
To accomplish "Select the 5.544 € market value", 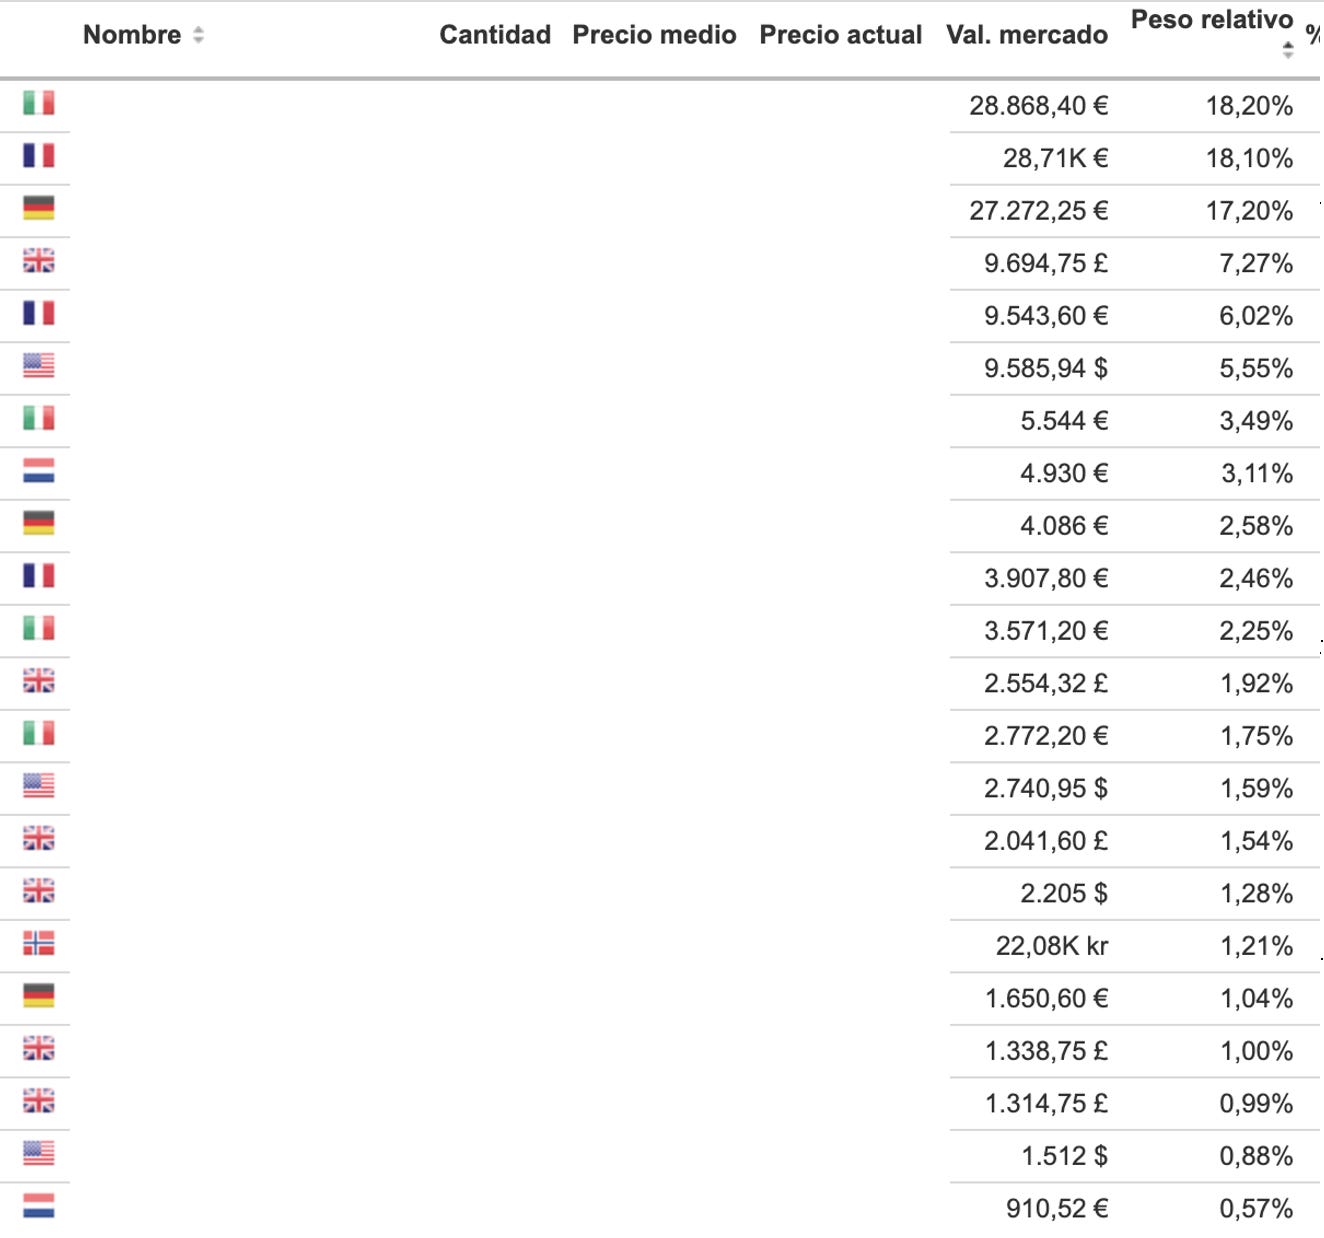I will pyautogui.click(x=1064, y=421).
